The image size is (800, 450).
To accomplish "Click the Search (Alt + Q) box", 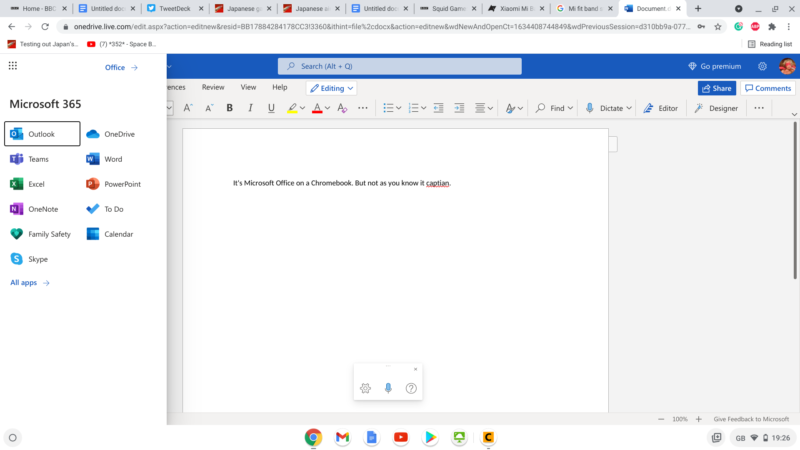I will (x=399, y=66).
